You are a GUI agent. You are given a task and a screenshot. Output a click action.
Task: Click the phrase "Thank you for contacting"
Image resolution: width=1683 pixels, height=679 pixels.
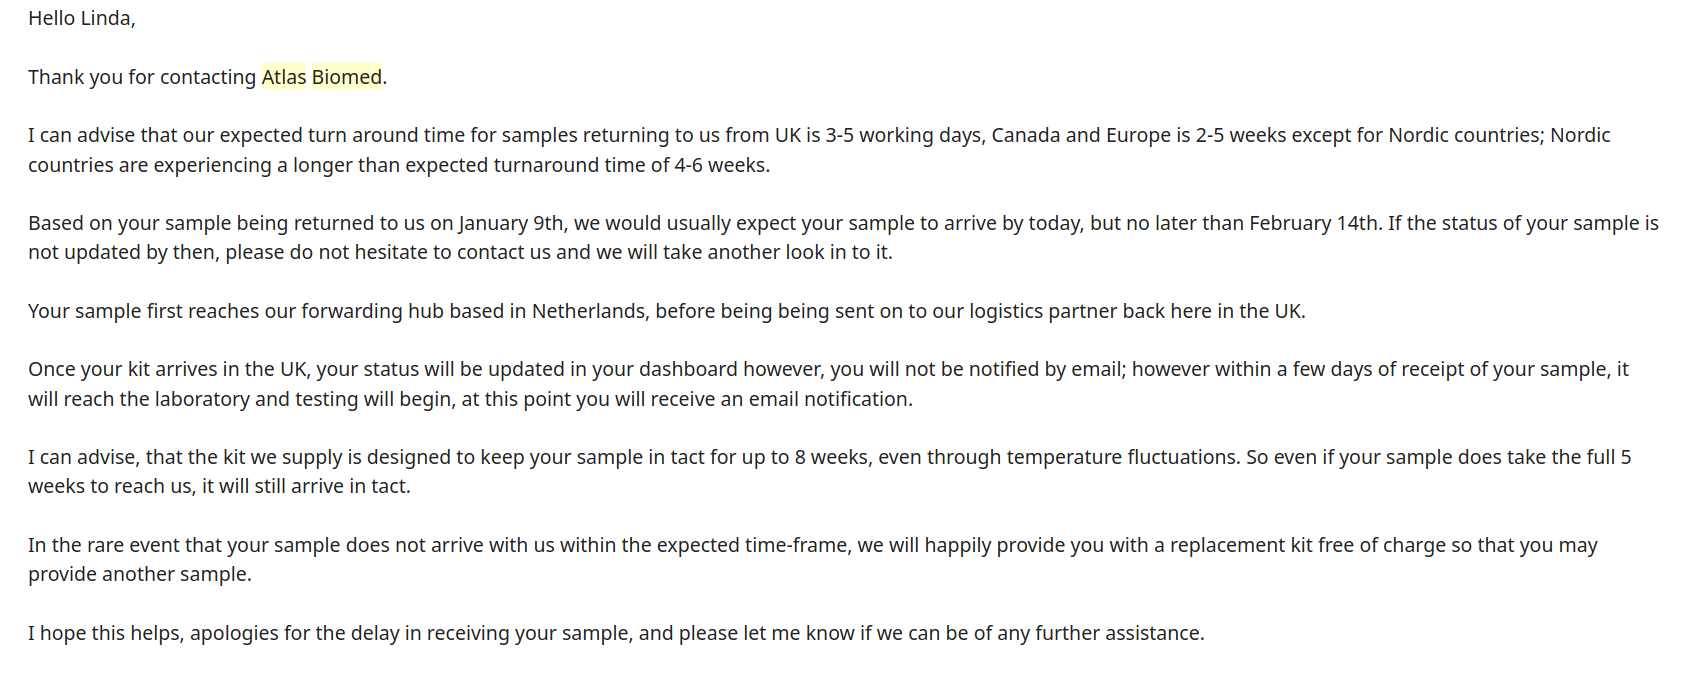(x=142, y=77)
